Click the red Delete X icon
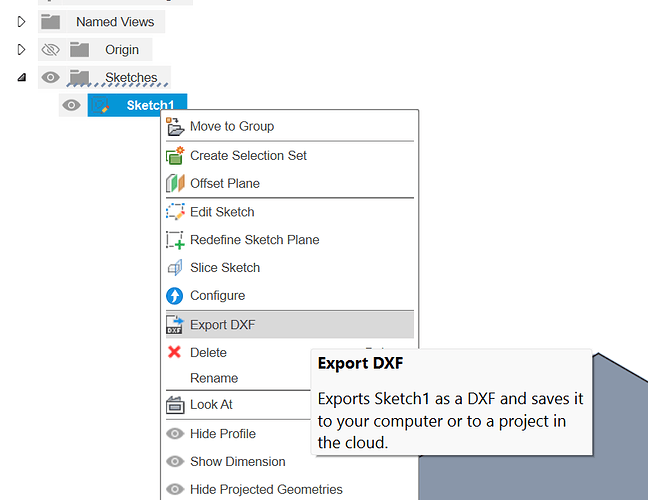Viewport: 648px width, 500px height. (175, 353)
